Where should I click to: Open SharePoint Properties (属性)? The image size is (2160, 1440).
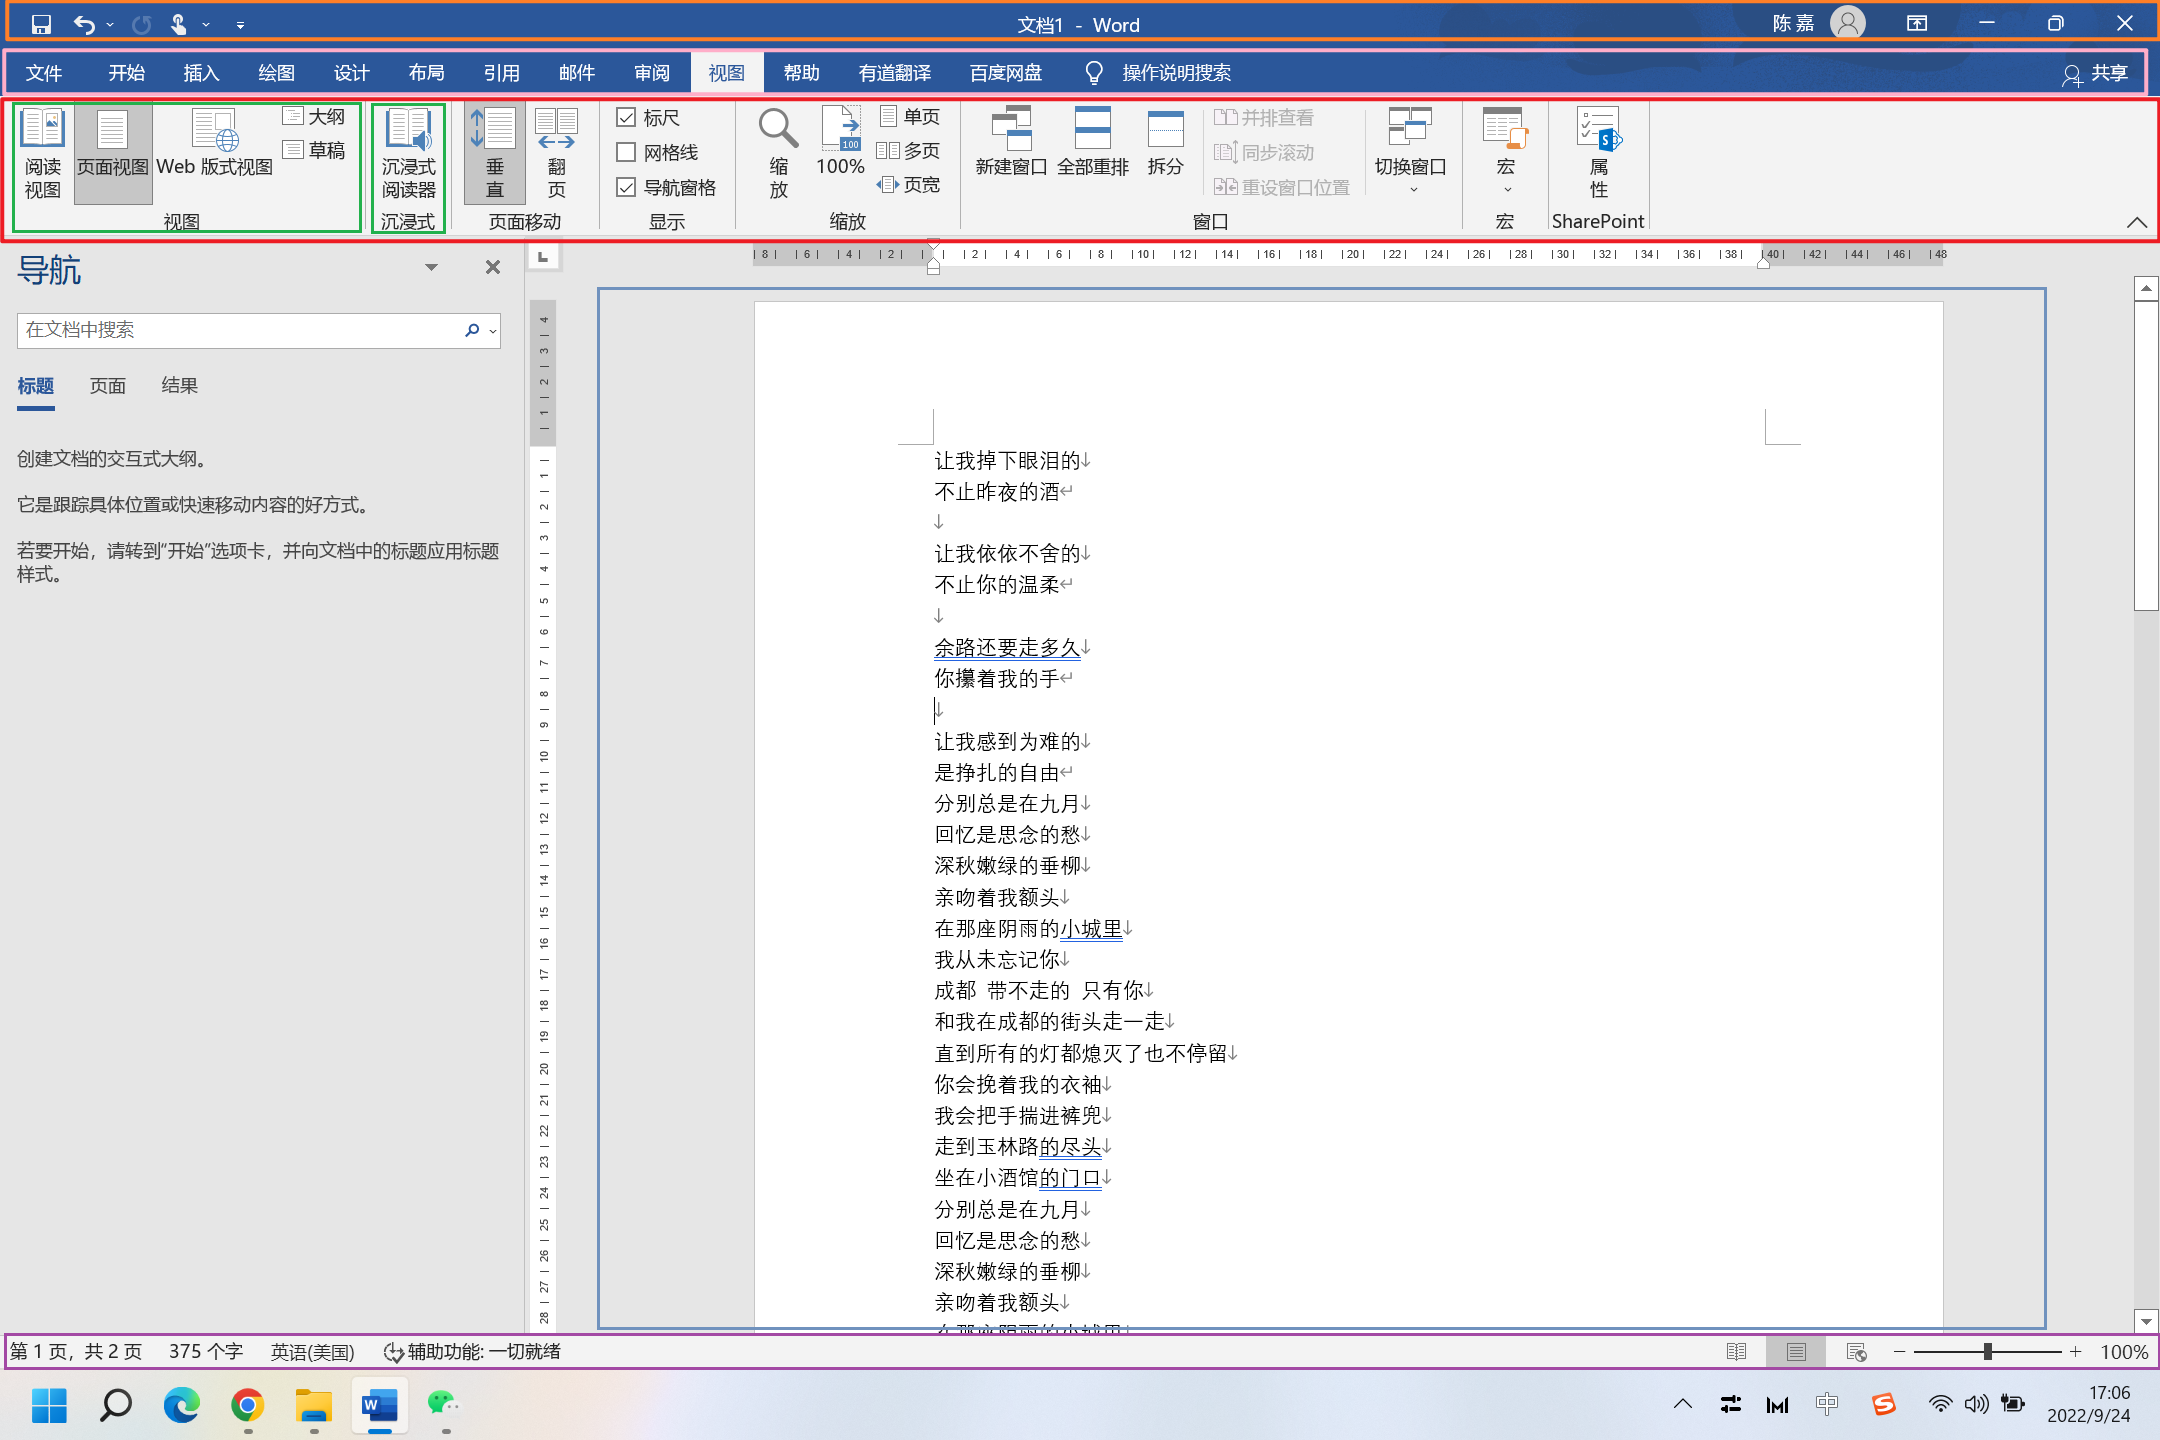1598,154
